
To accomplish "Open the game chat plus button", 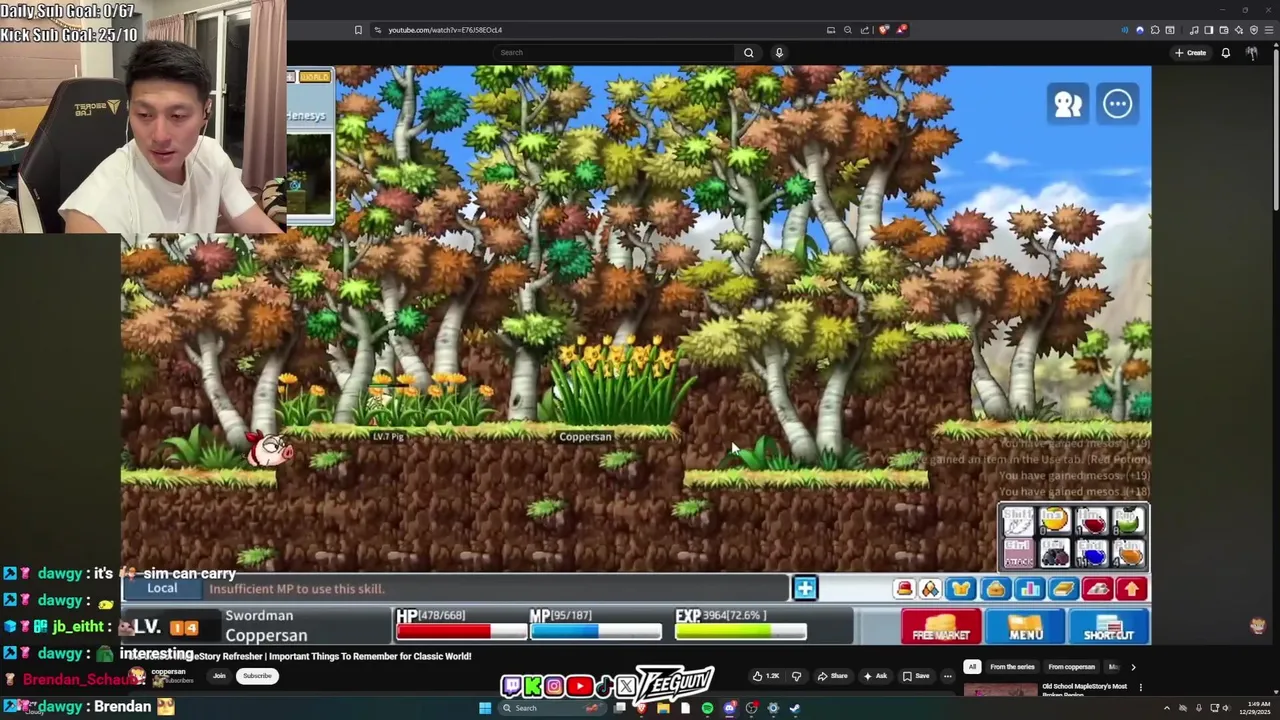I will tap(804, 589).
